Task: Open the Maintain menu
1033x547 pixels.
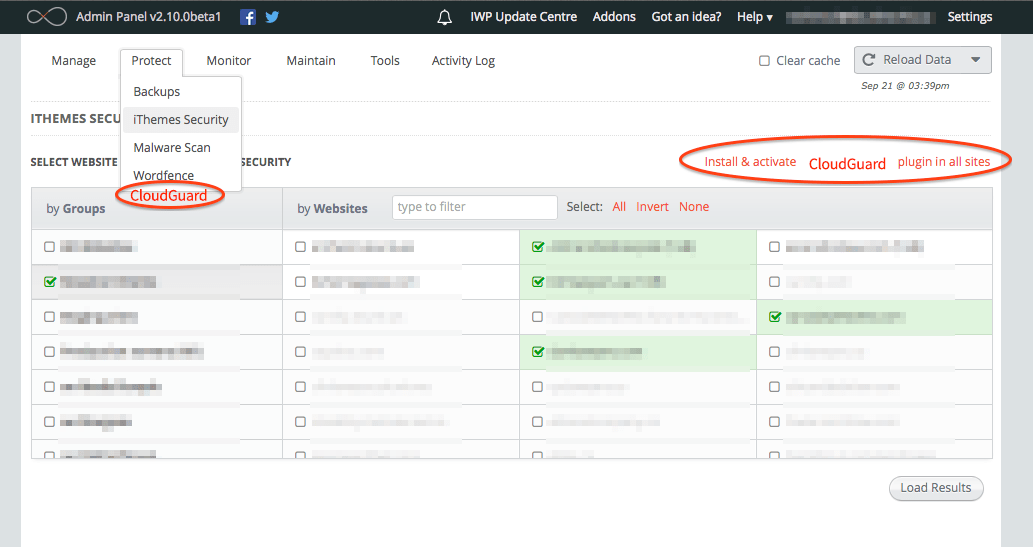Action: point(311,61)
